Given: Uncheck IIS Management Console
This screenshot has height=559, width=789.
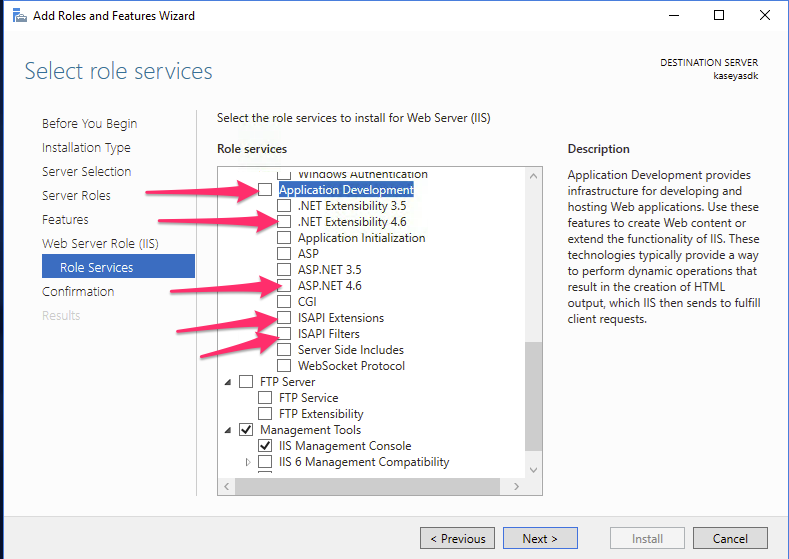Looking at the screenshot, I should 265,446.
